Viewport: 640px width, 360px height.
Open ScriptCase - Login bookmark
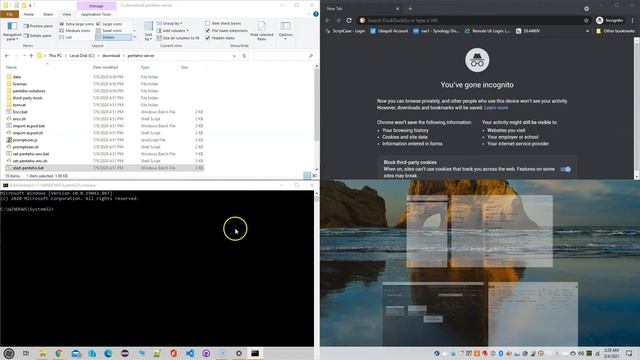point(345,31)
